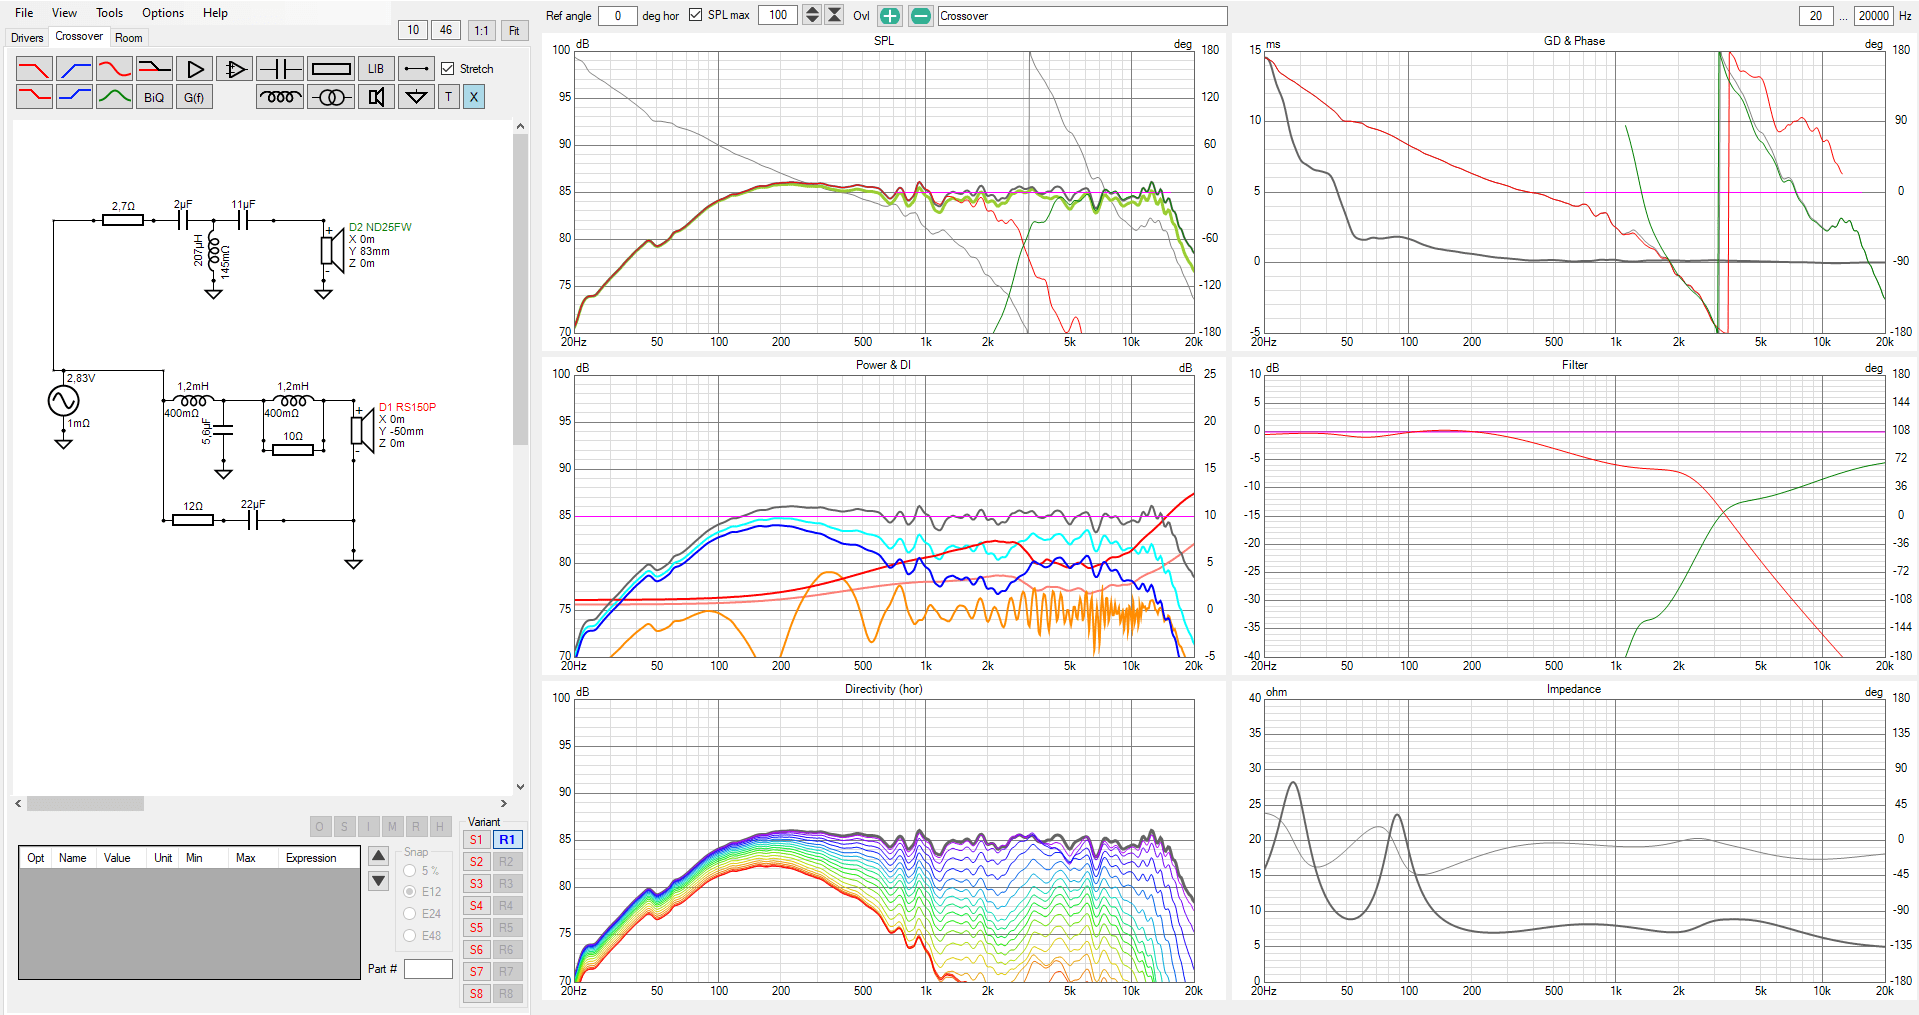Click the 20000 Hz maximum frequency field
The image size is (1919, 1015).
click(1873, 16)
